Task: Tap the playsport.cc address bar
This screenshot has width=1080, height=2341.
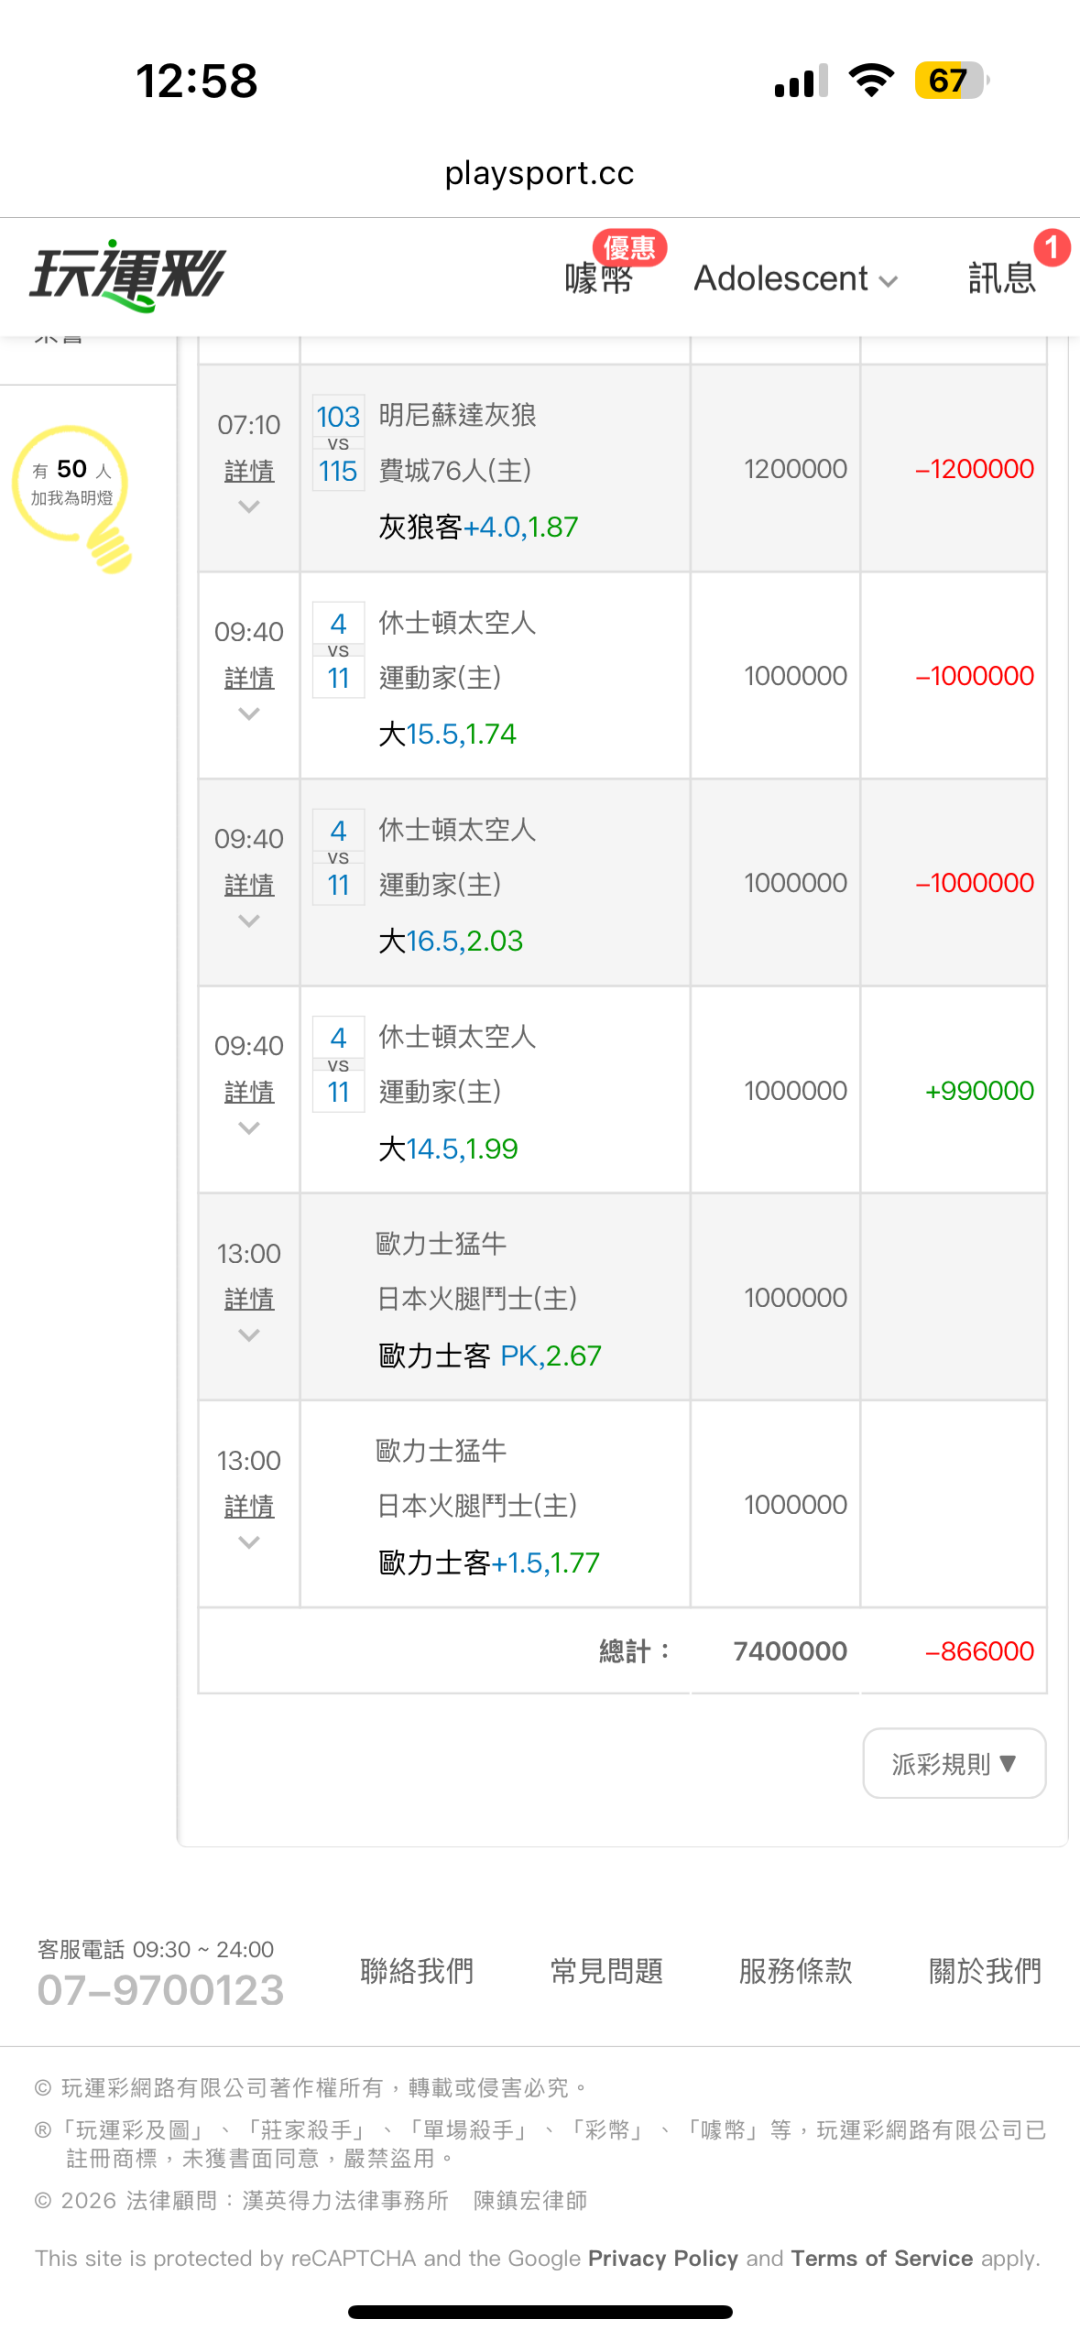Action: point(540,173)
